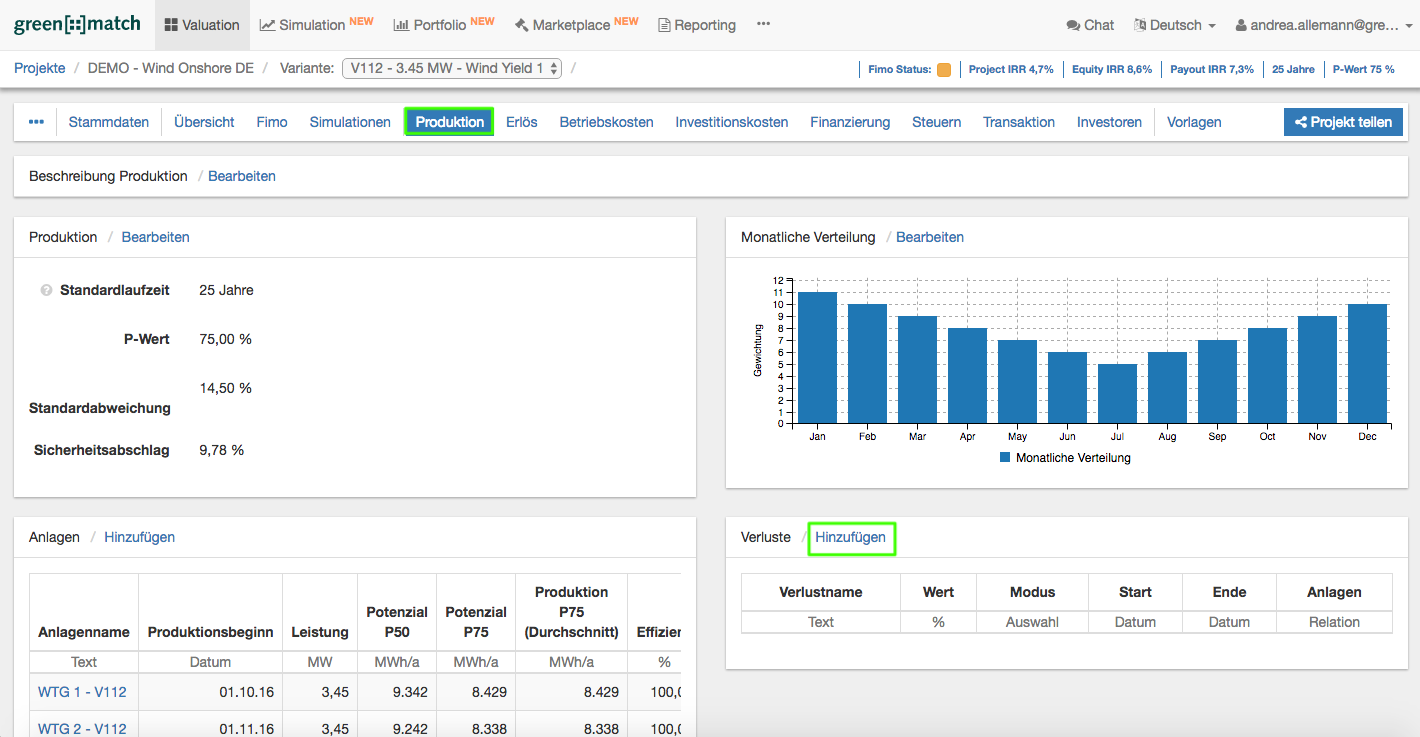Open the Chat speech bubble

pyautogui.click(x=1090, y=25)
